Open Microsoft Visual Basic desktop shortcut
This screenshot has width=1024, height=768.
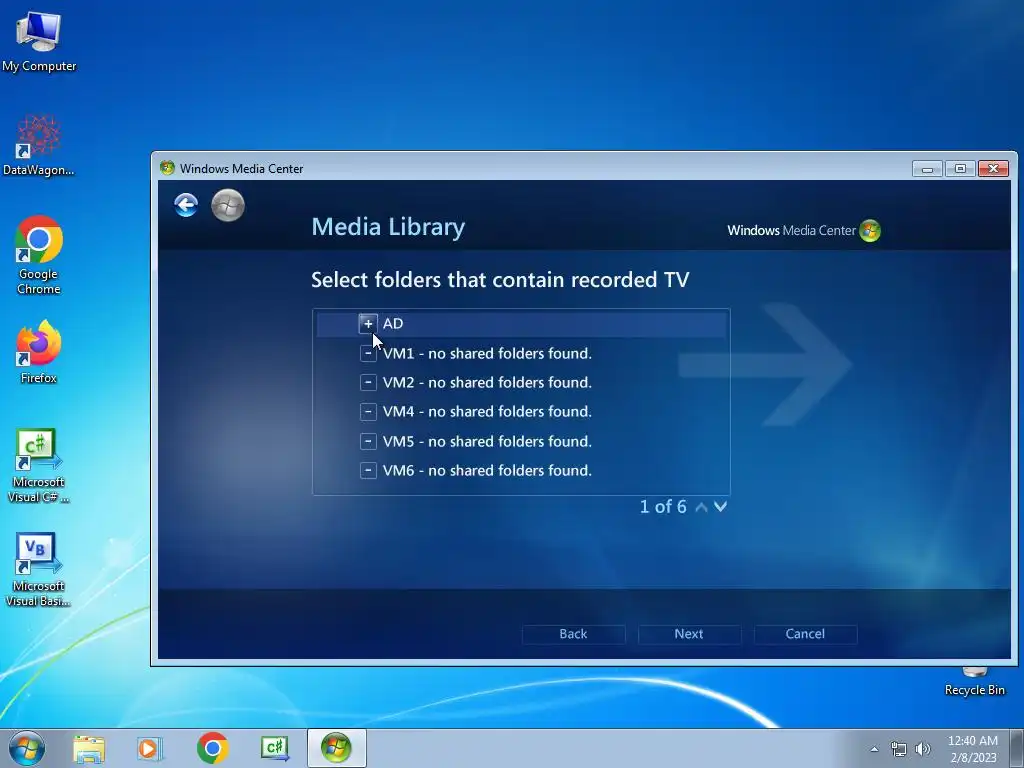[39, 569]
